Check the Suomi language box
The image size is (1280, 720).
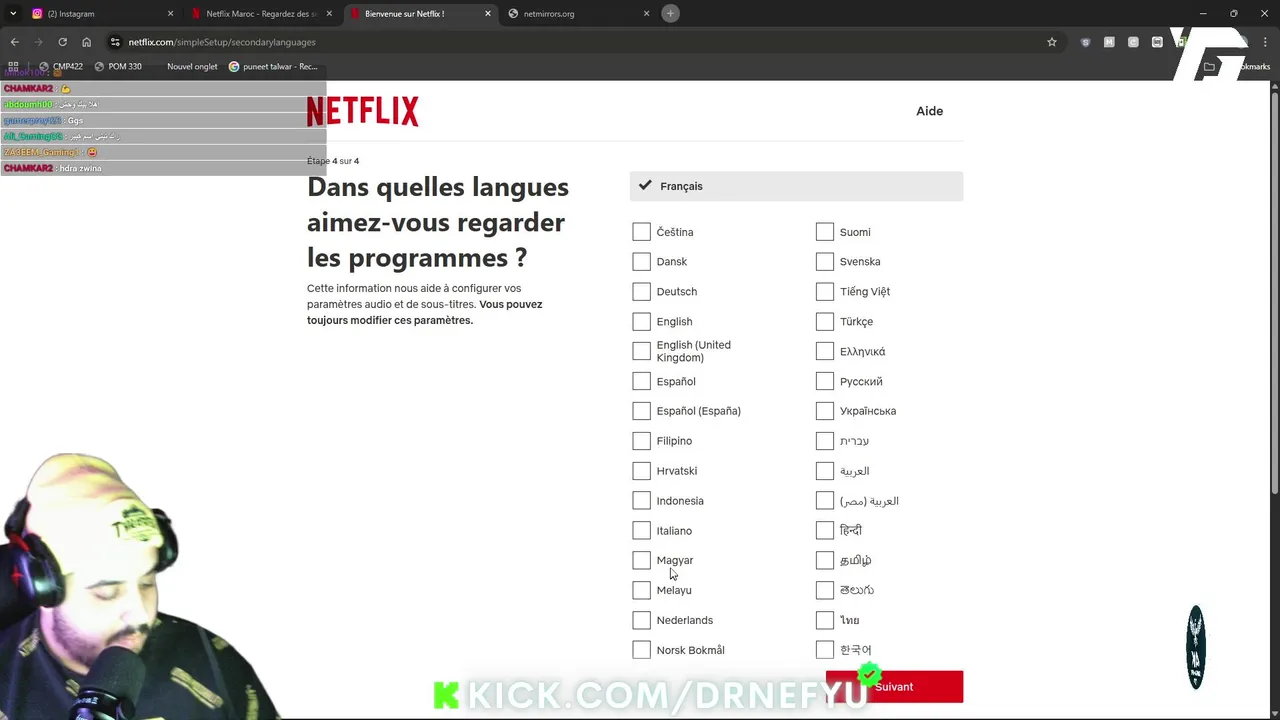[x=824, y=232]
